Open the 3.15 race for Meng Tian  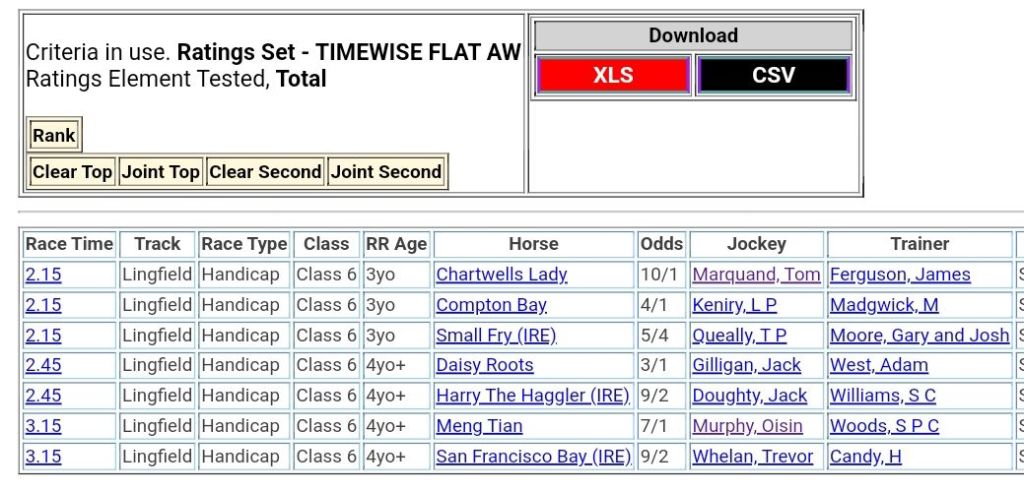pyautogui.click(x=43, y=426)
